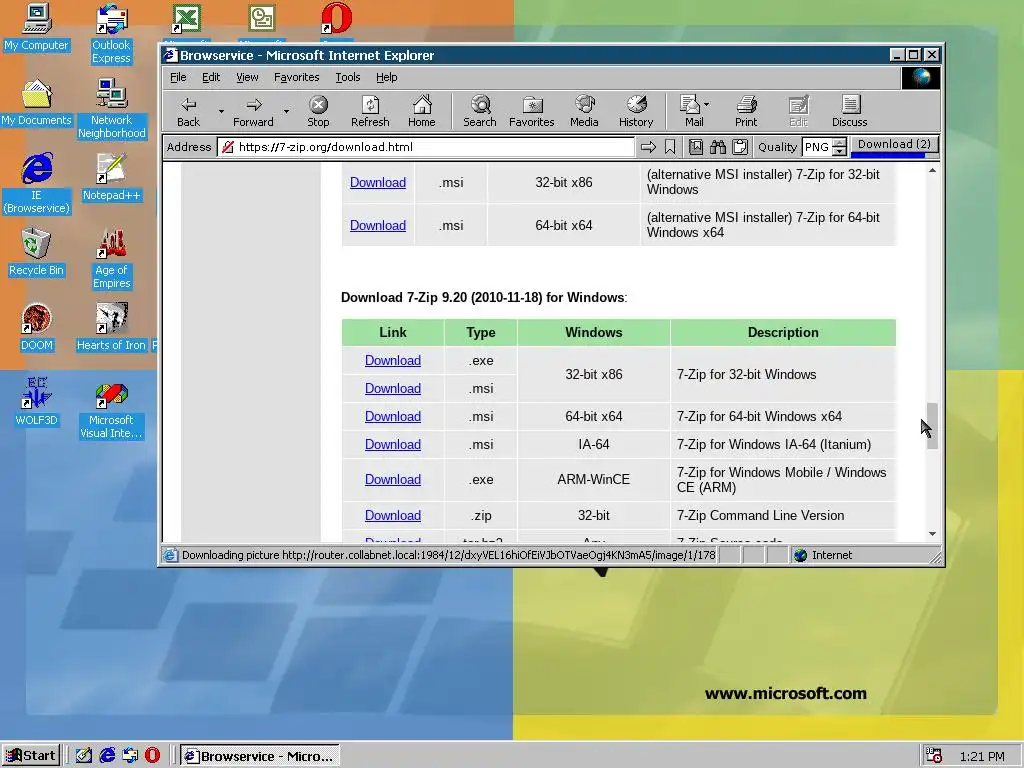Expand the Forward button dropdown arrow

[286, 112]
